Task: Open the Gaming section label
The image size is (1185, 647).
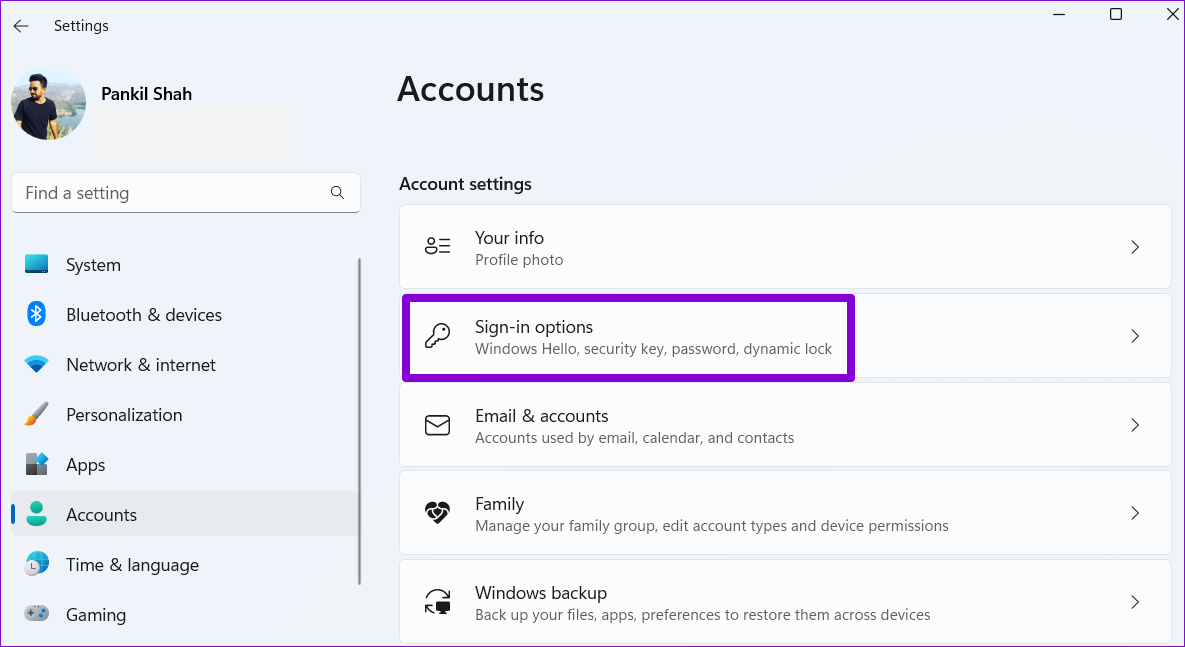Action: (96, 614)
